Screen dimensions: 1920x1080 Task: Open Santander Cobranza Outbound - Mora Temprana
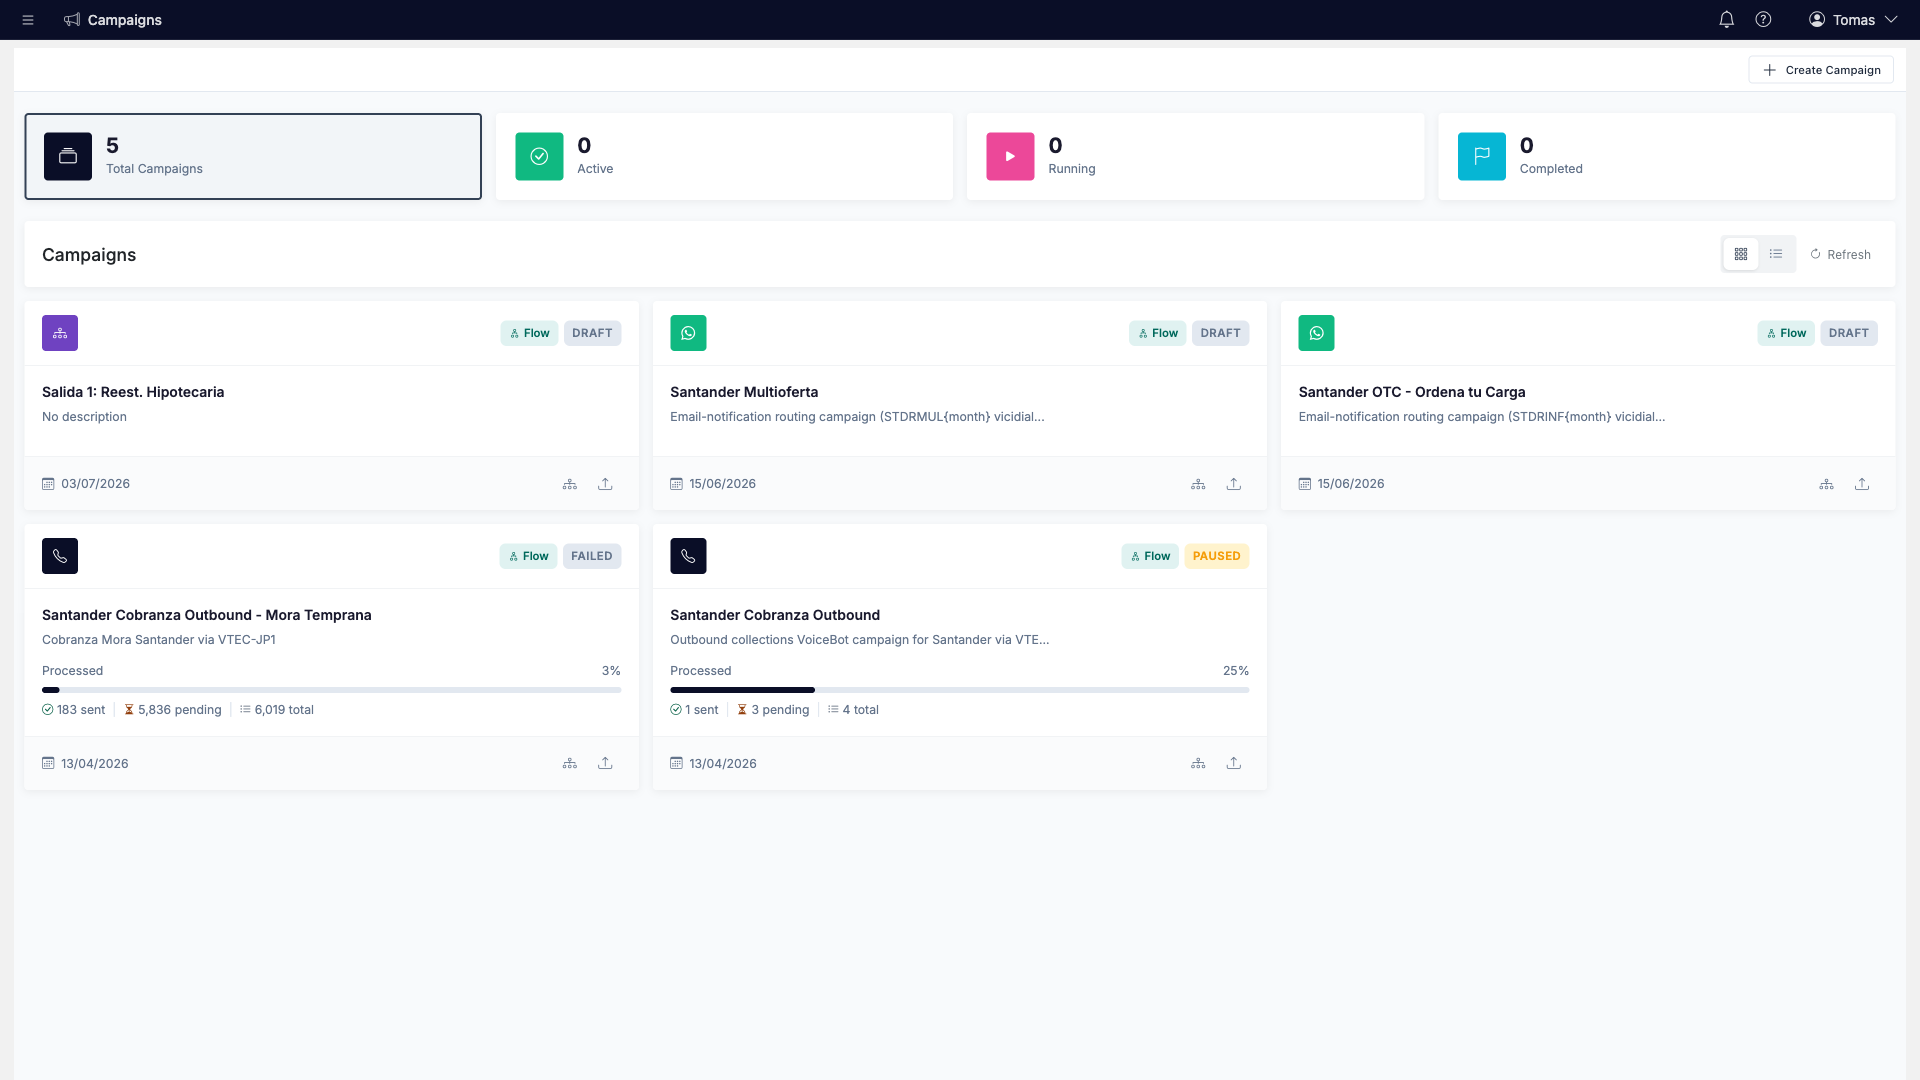(207, 615)
